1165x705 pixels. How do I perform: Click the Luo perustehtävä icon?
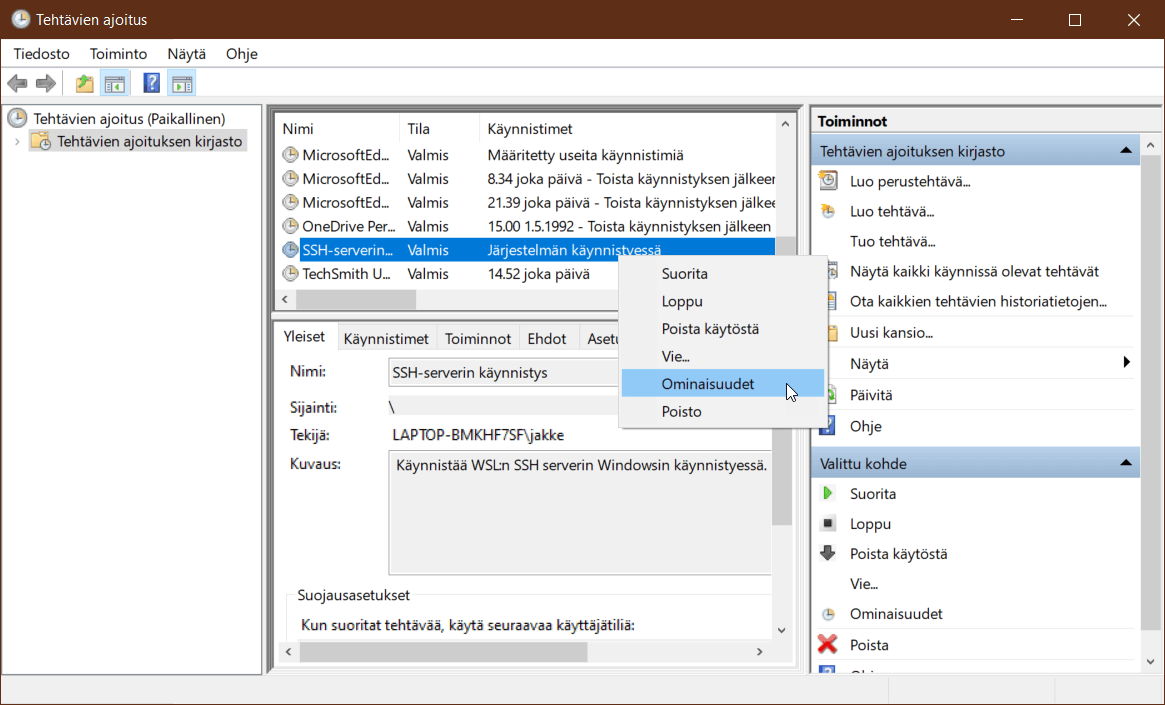828,181
